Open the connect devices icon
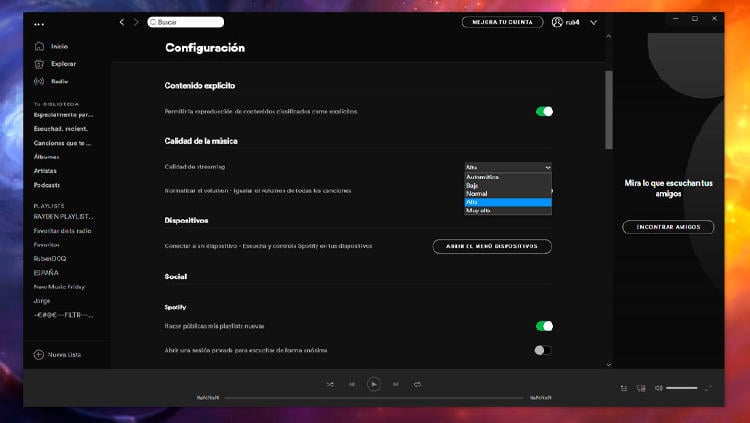The height and width of the screenshot is (423, 750). point(641,388)
